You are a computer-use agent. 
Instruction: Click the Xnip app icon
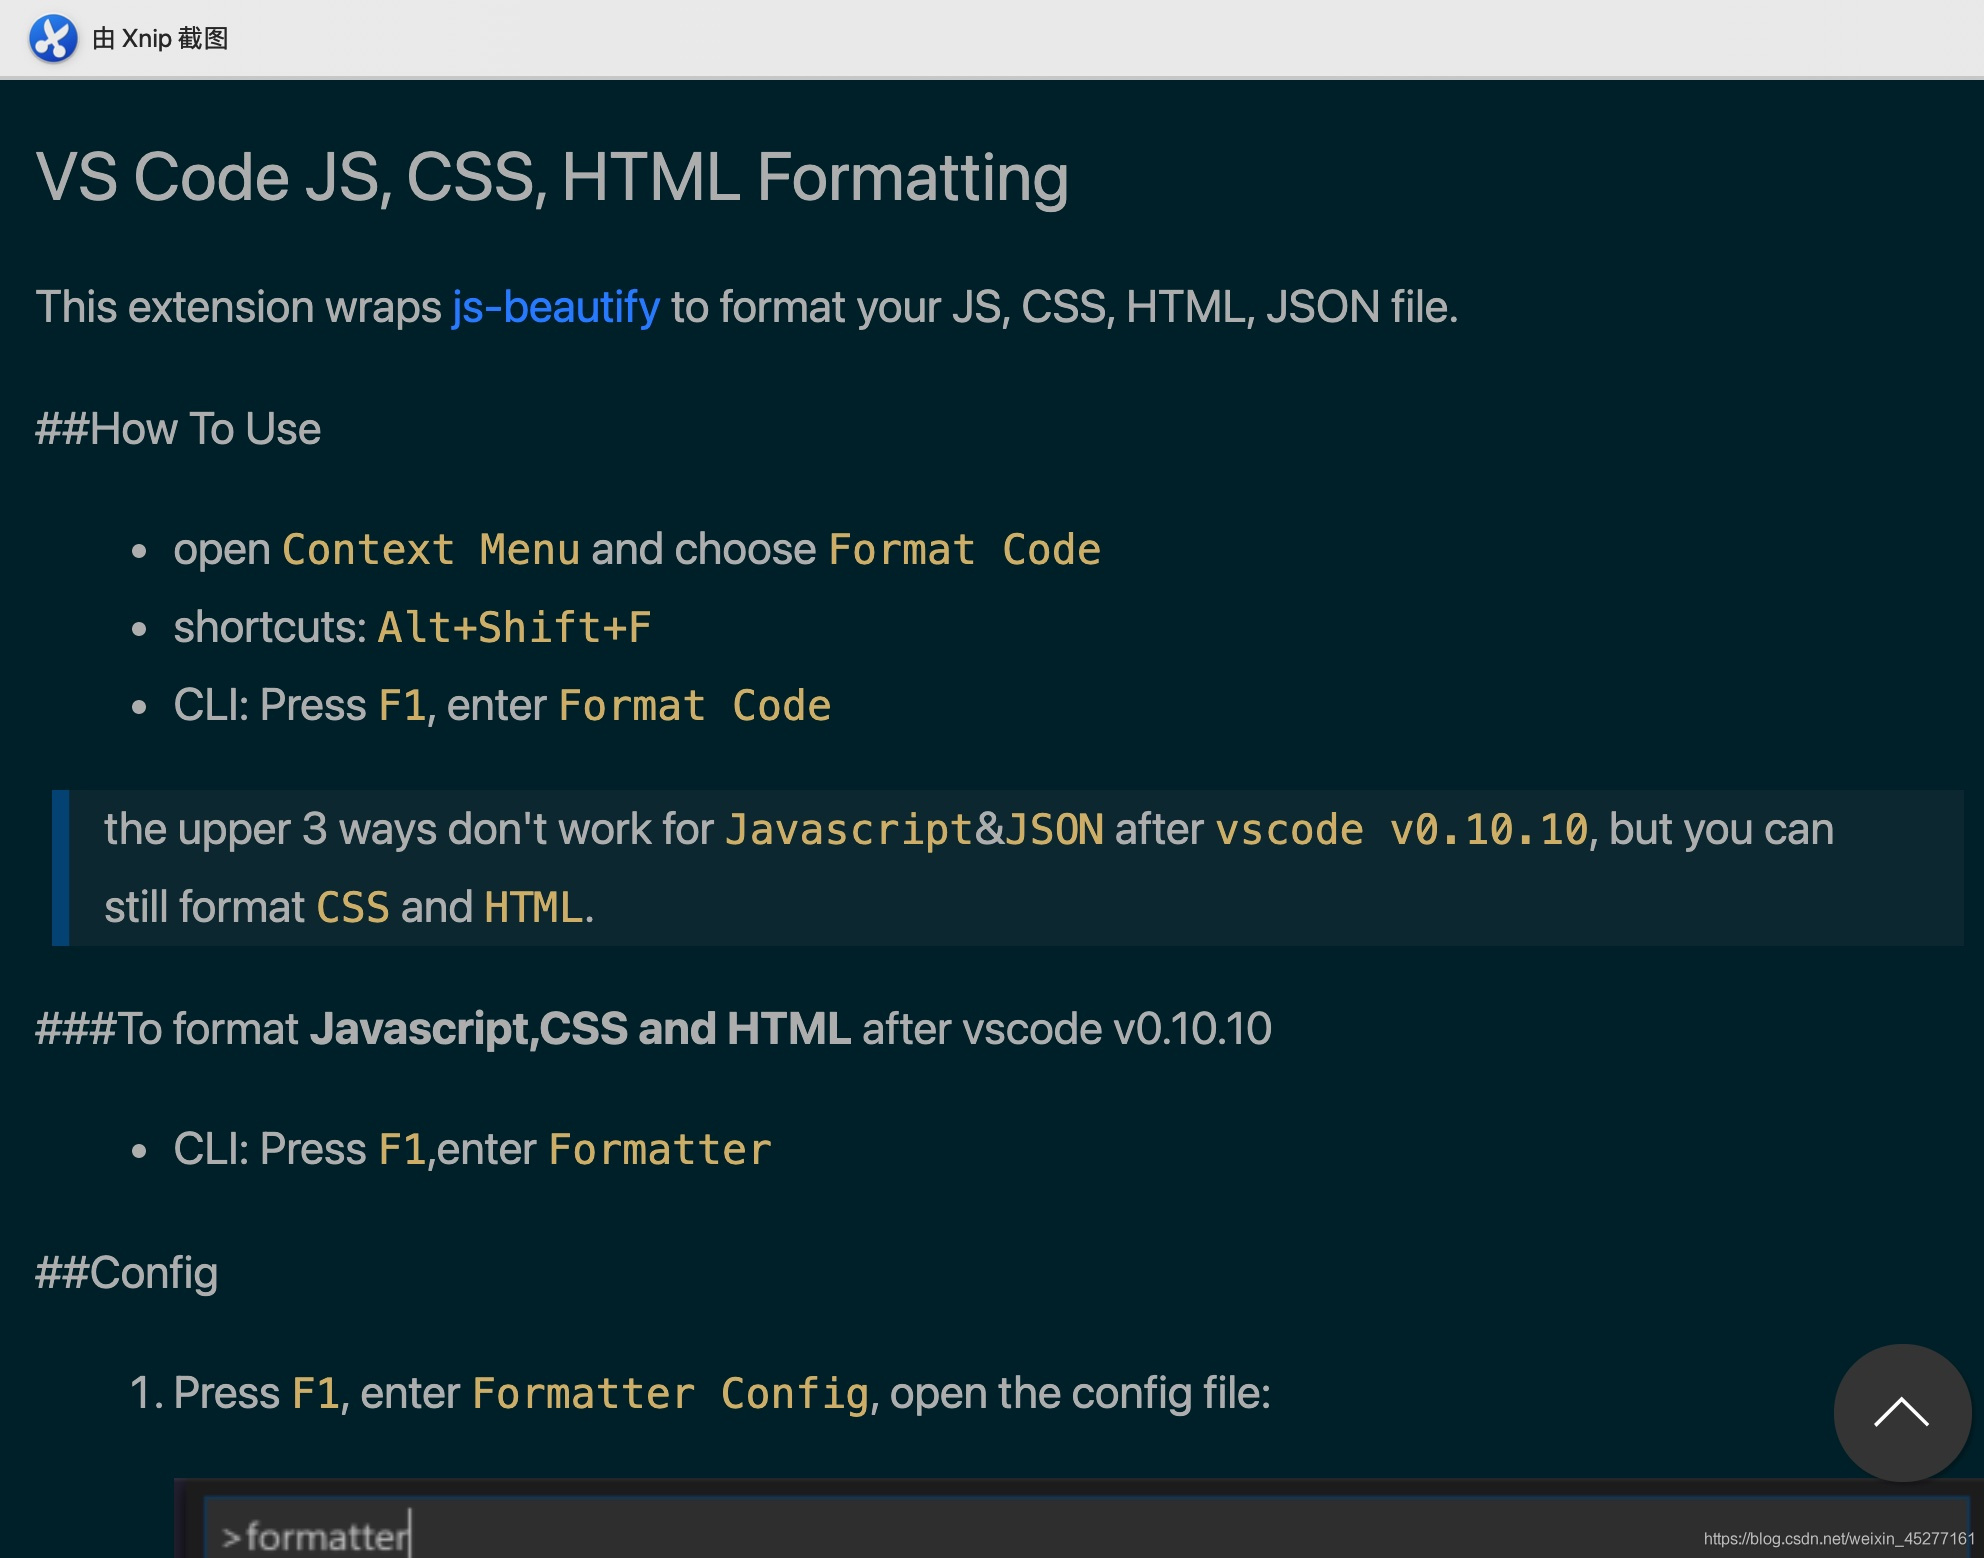(x=55, y=39)
